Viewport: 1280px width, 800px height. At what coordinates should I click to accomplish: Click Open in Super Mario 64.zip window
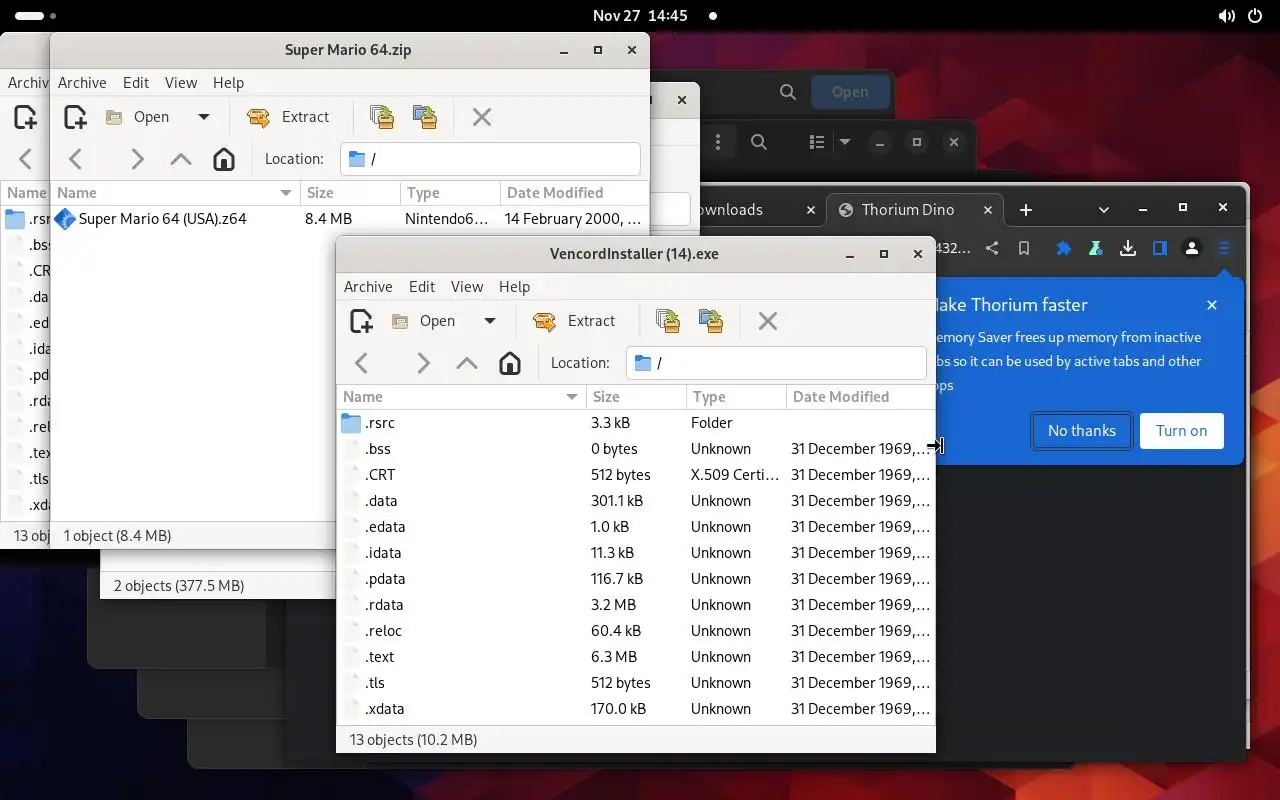[x=138, y=117]
